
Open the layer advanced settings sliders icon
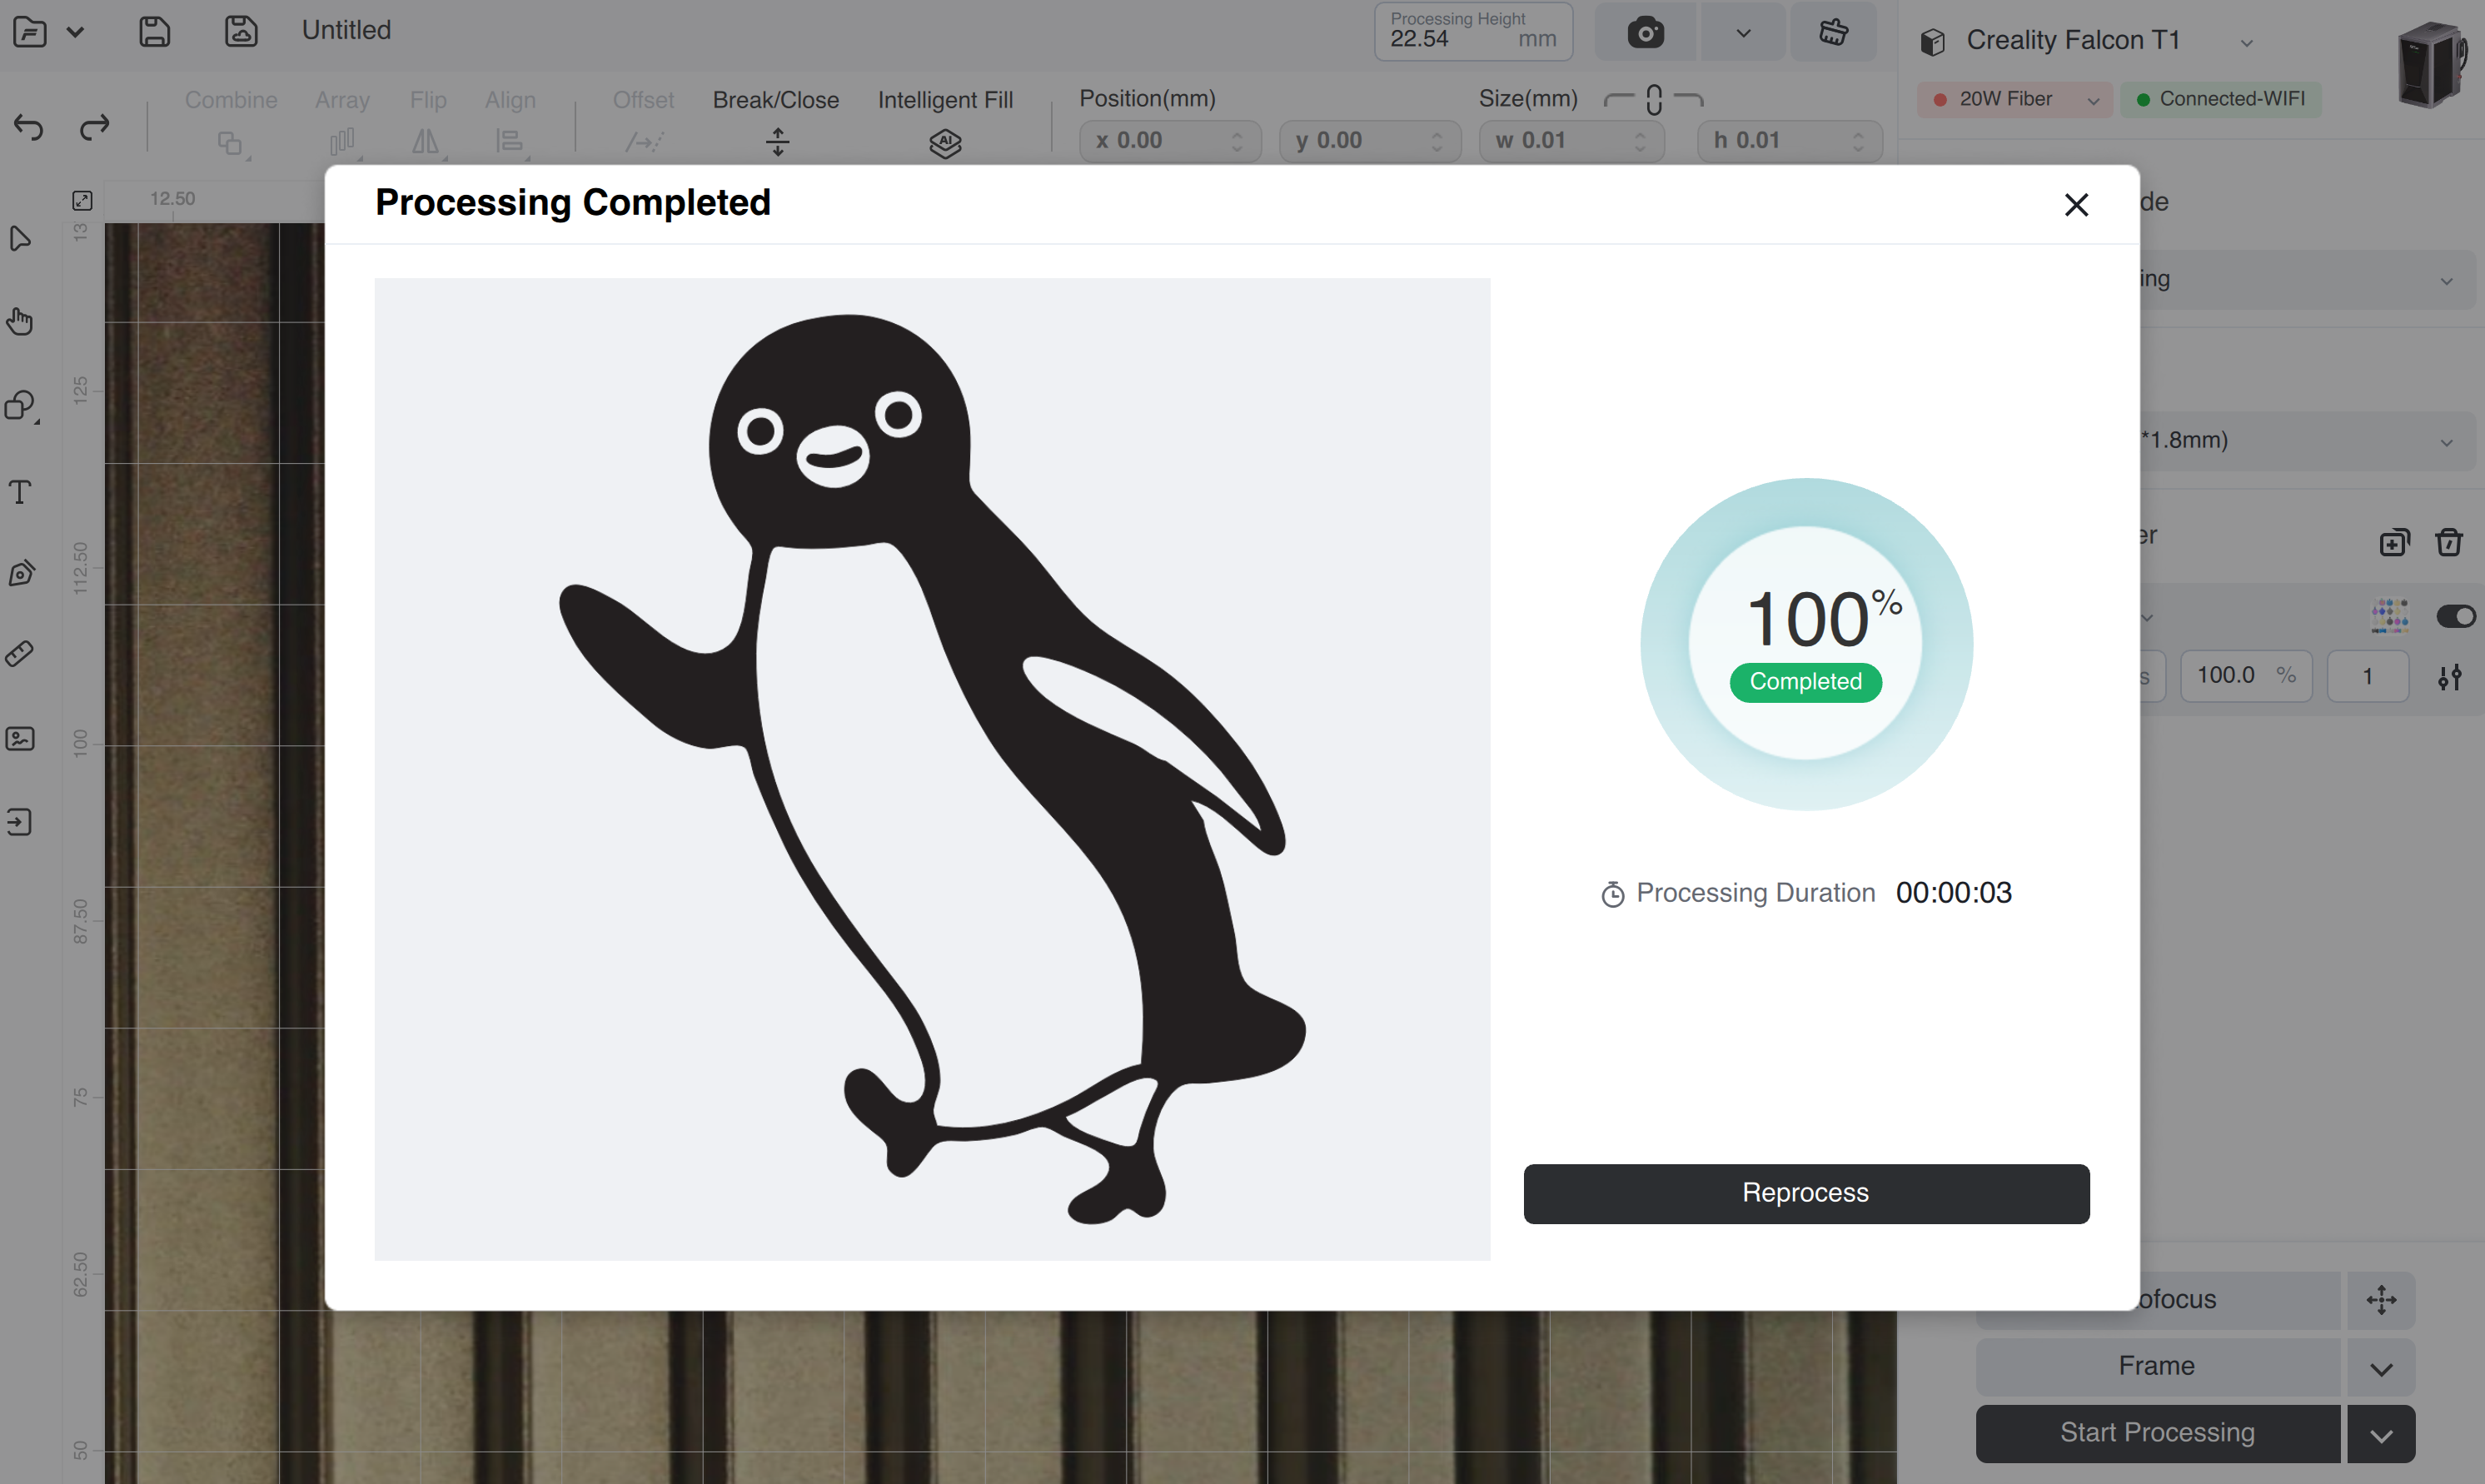click(2450, 677)
